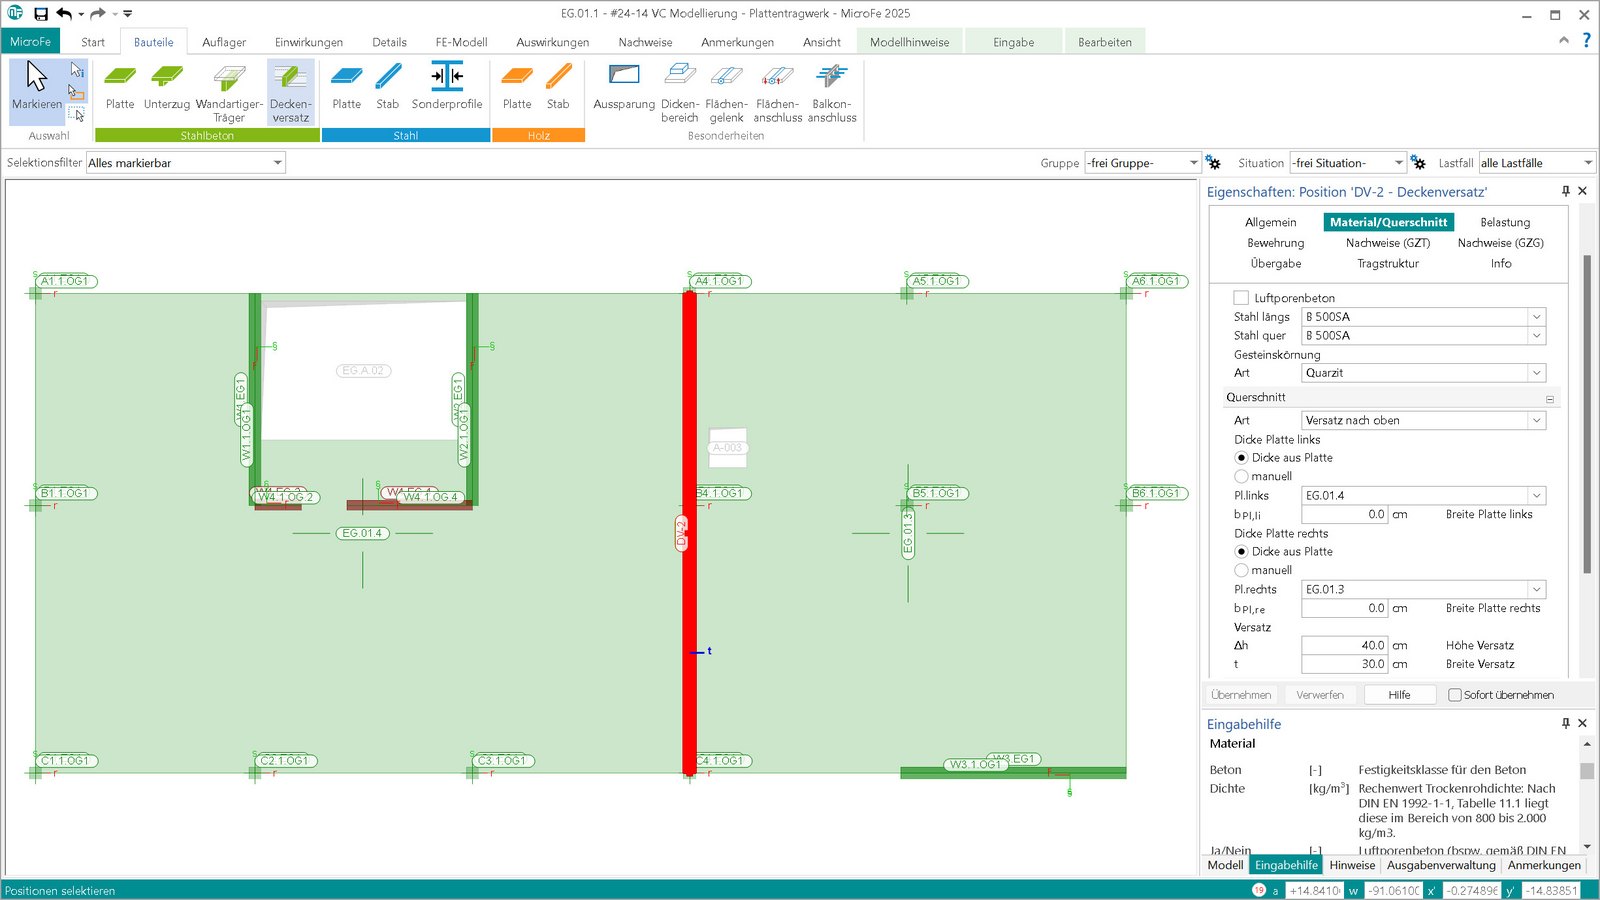Image resolution: width=1600 pixels, height=900 pixels.
Task: Click the Verwerfen button
Action: pyautogui.click(x=1319, y=694)
